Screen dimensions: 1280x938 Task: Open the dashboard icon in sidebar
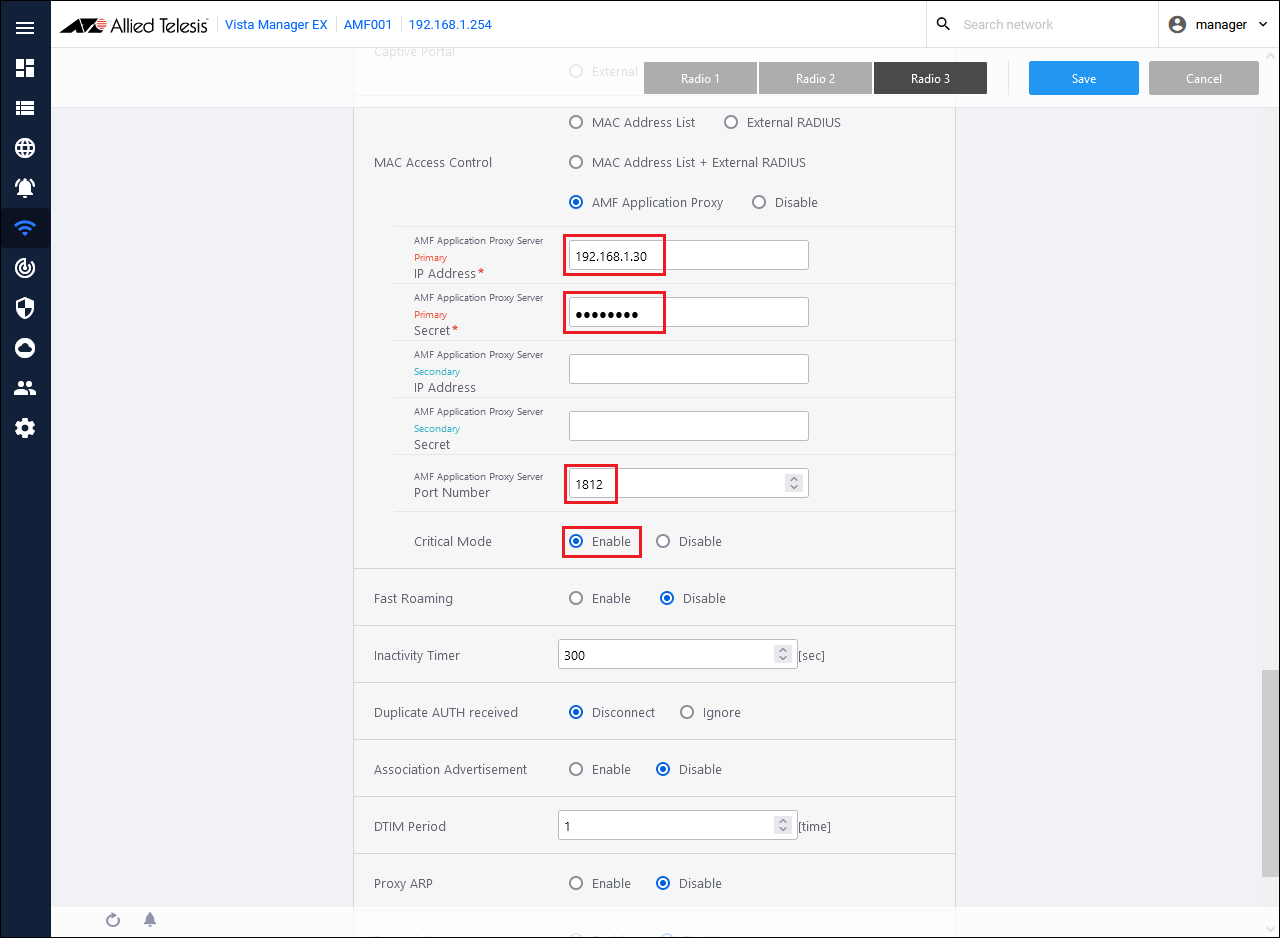coord(25,68)
